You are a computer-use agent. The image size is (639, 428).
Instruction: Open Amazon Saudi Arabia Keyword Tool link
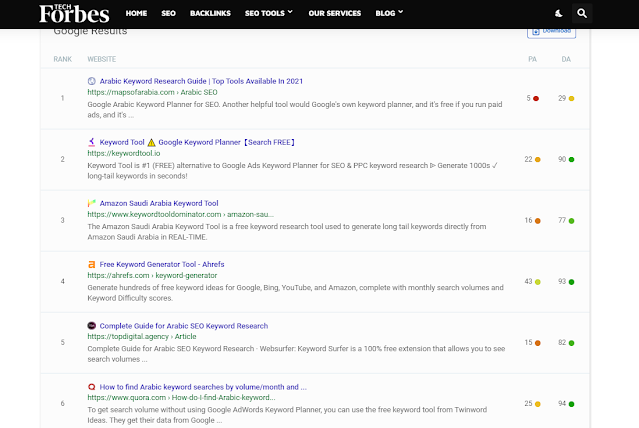coord(159,203)
